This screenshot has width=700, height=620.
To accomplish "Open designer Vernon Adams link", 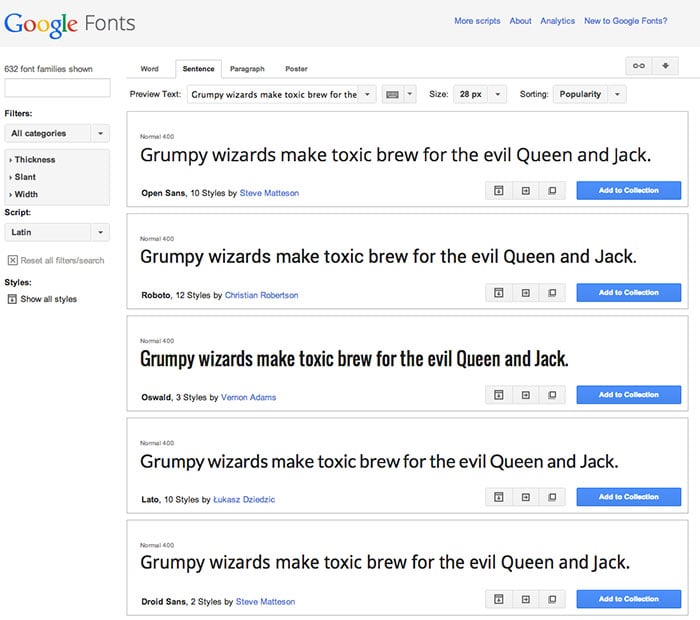I will tap(249, 397).
